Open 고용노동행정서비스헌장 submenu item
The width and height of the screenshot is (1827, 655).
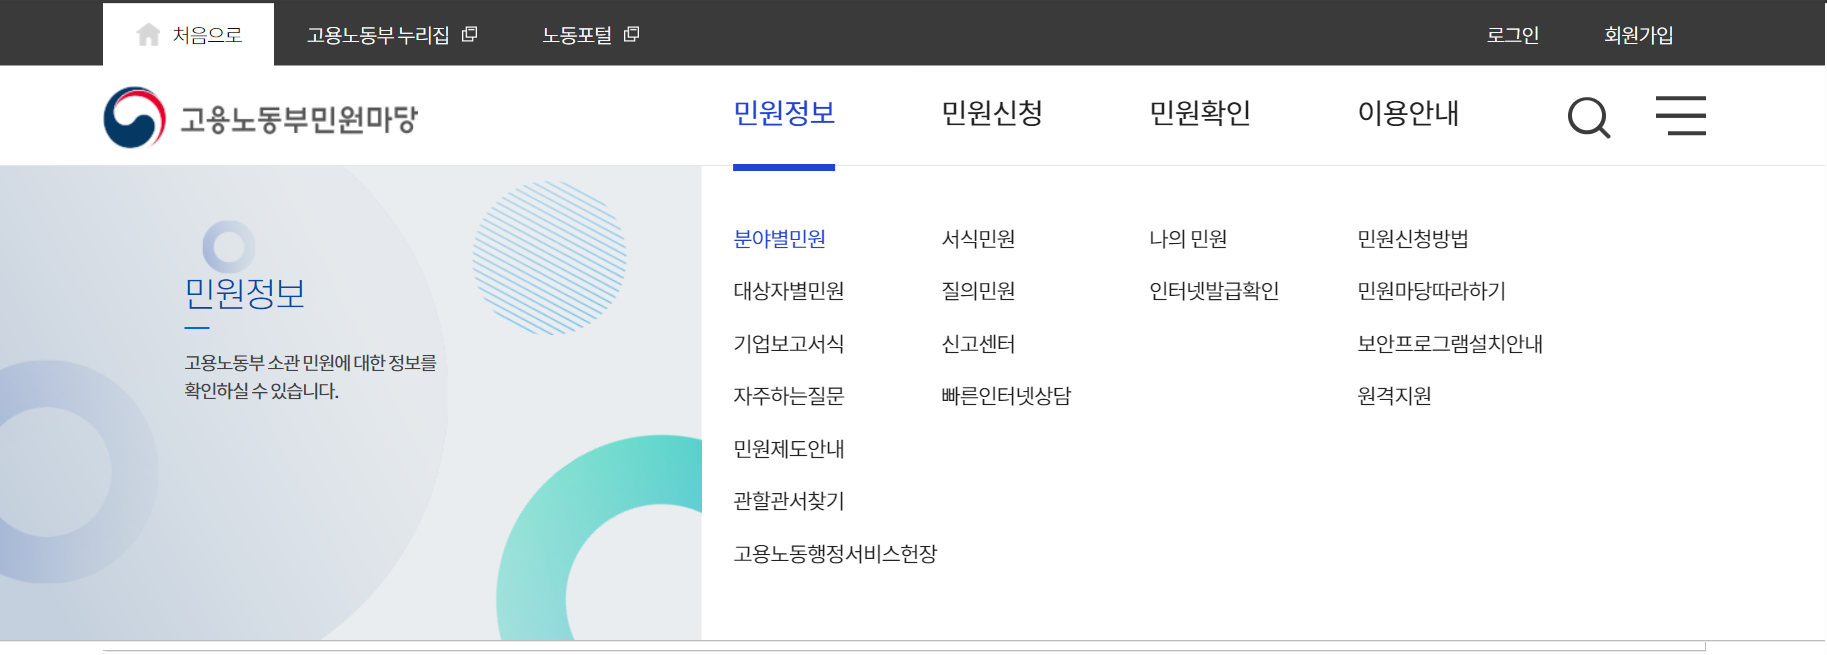tap(835, 554)
